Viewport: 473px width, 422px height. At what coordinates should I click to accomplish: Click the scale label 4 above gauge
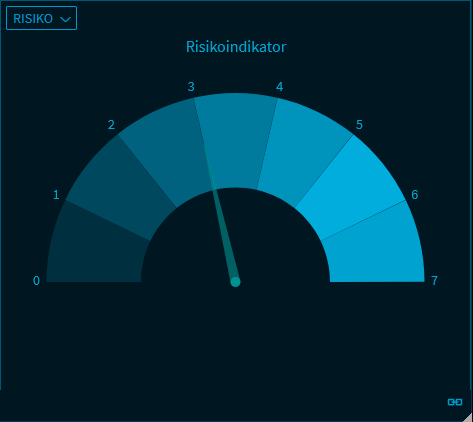[280, 87]
